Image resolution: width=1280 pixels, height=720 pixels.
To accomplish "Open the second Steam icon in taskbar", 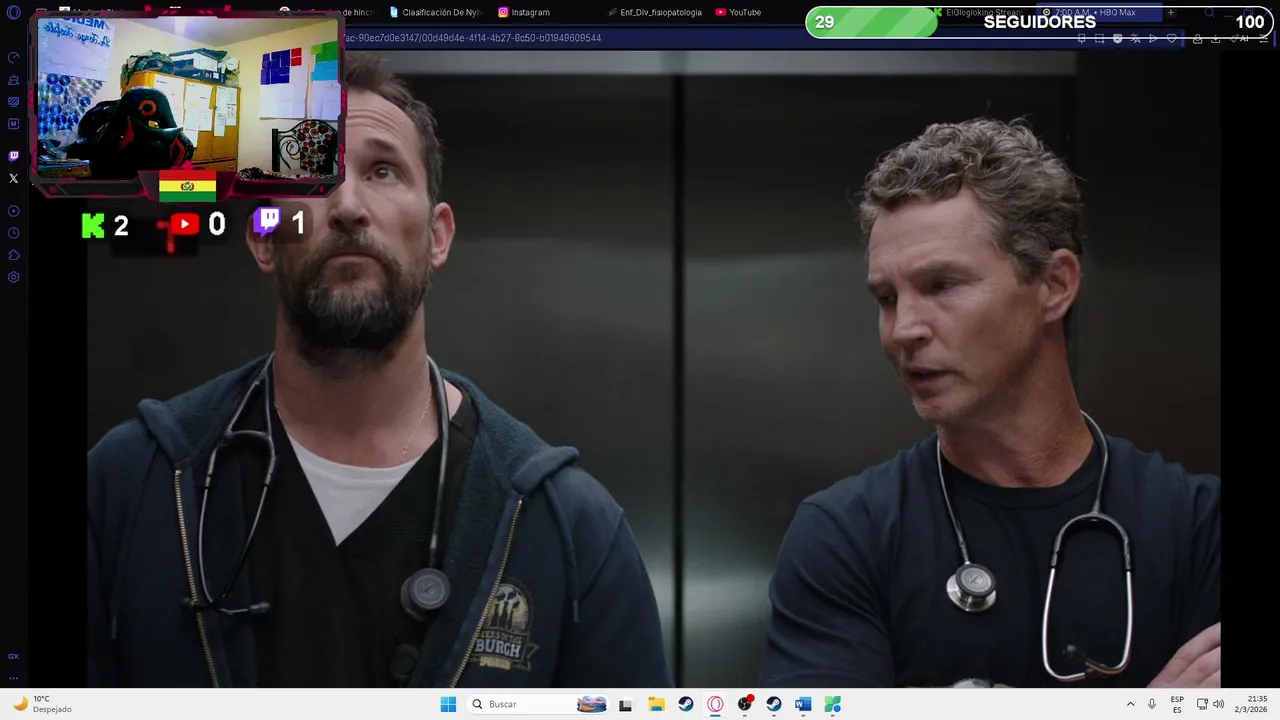I will [x=773, y=705].
